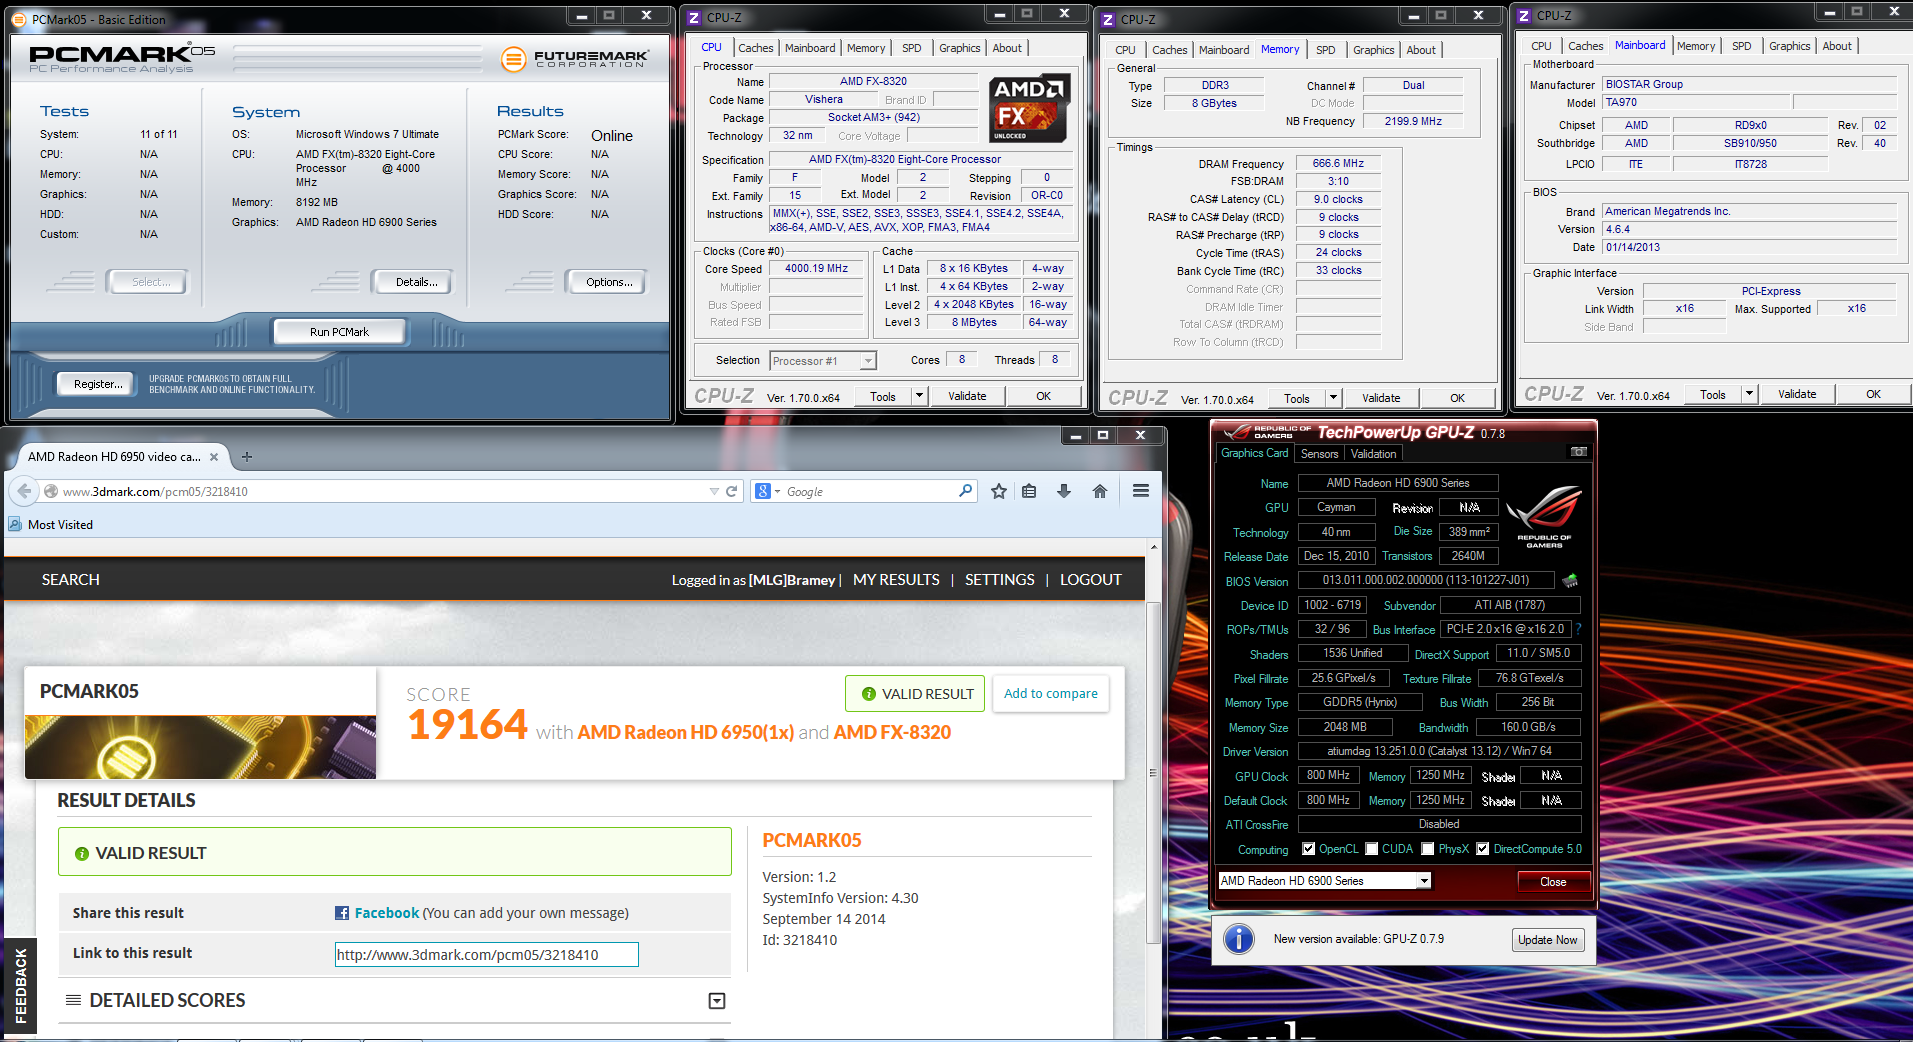
Task: Open search engine selector dropdown
Action: [x=776, y=491]
